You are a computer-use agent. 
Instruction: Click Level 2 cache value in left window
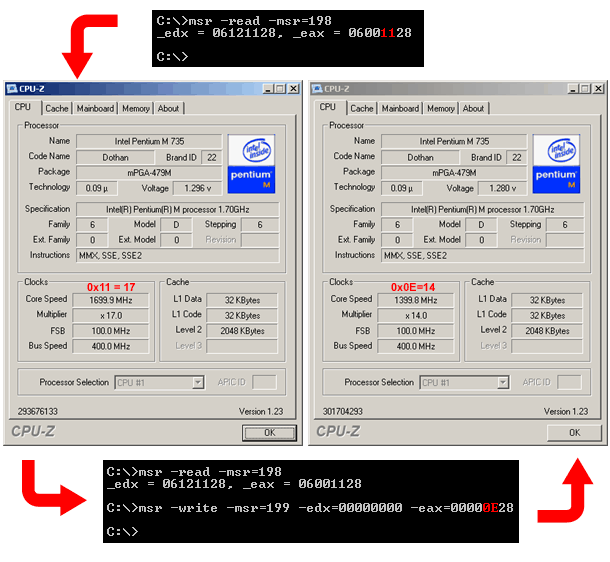(x=242, y=331)
